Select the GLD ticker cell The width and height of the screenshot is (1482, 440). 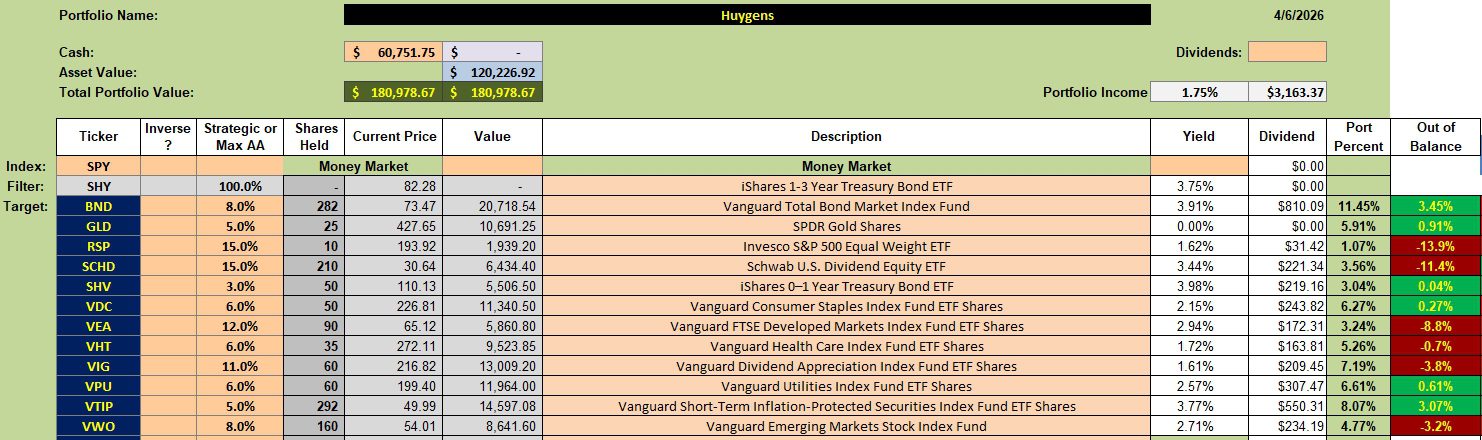[98, 226]
